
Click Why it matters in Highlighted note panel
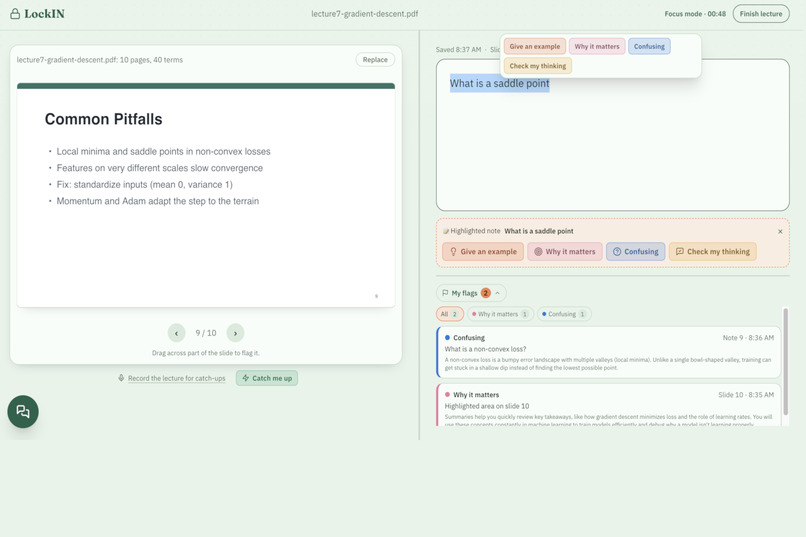(x=564, y=251)
